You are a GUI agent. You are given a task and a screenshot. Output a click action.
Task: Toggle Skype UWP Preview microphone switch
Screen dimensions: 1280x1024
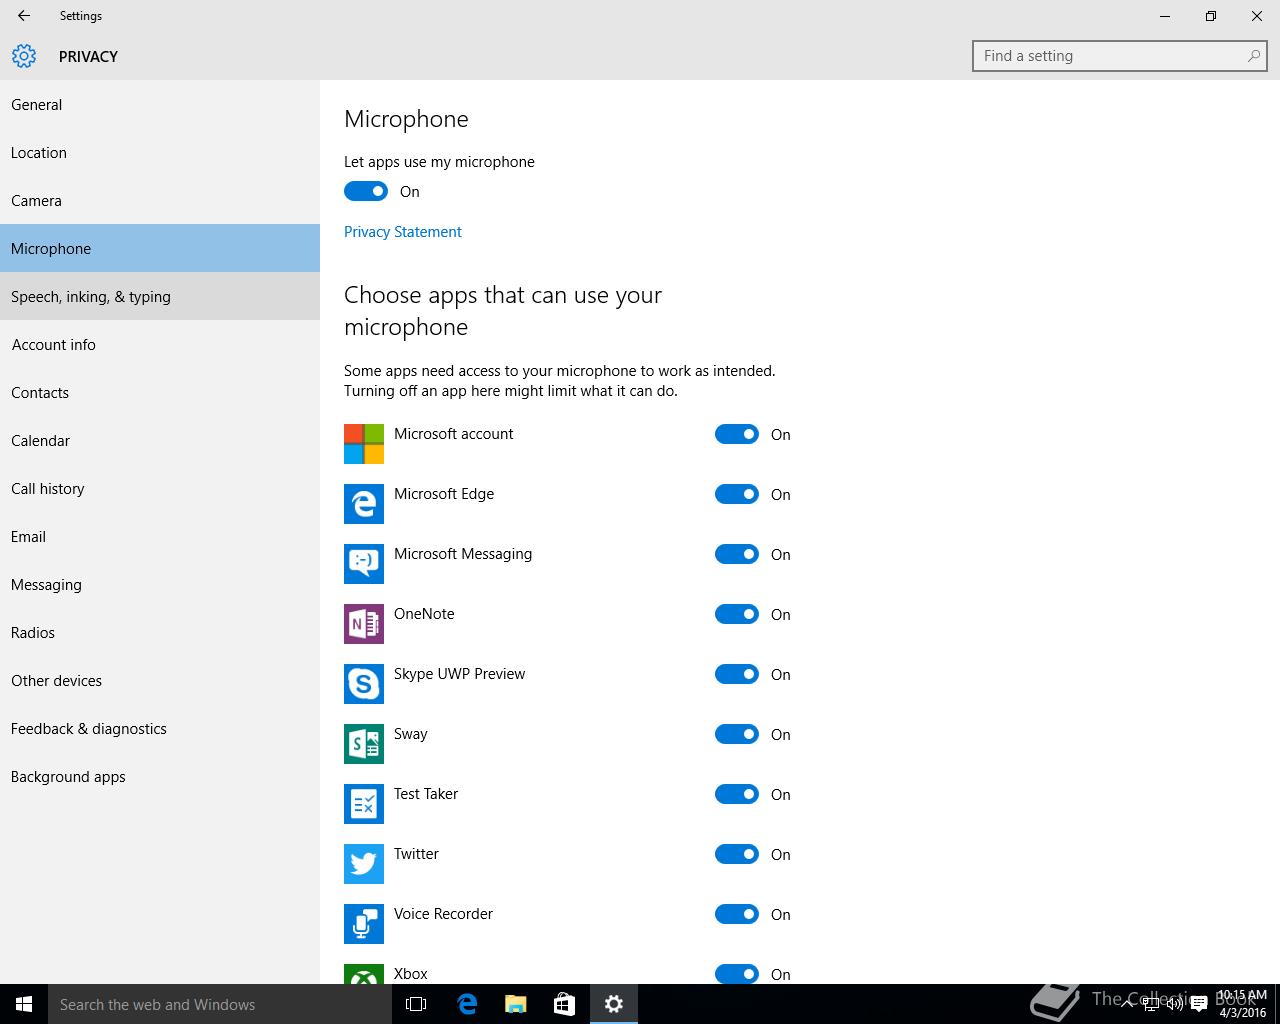[737, 674]
